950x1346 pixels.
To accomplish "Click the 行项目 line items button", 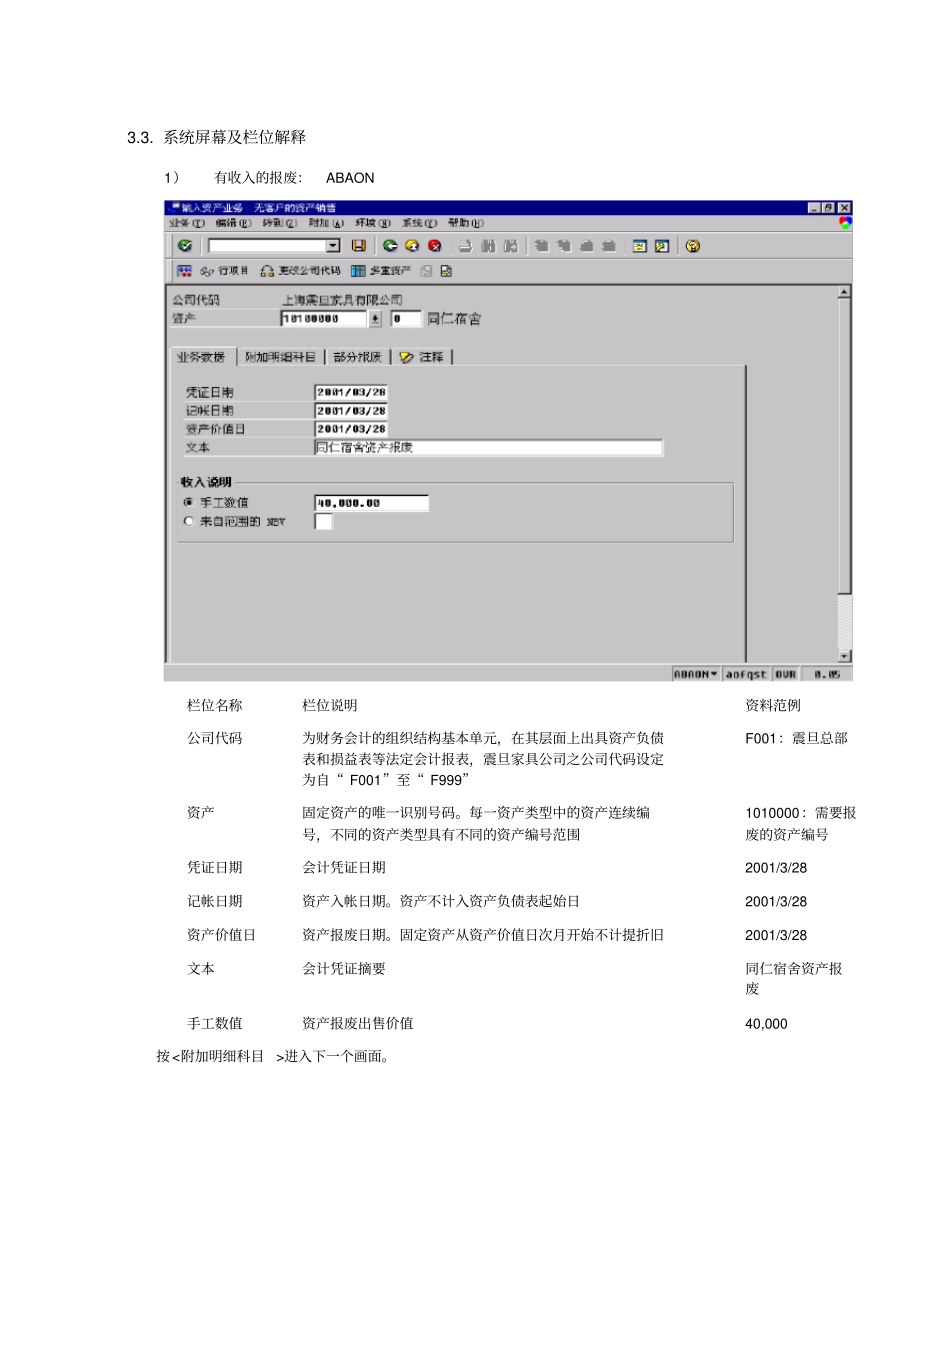I will click(224, 271).
